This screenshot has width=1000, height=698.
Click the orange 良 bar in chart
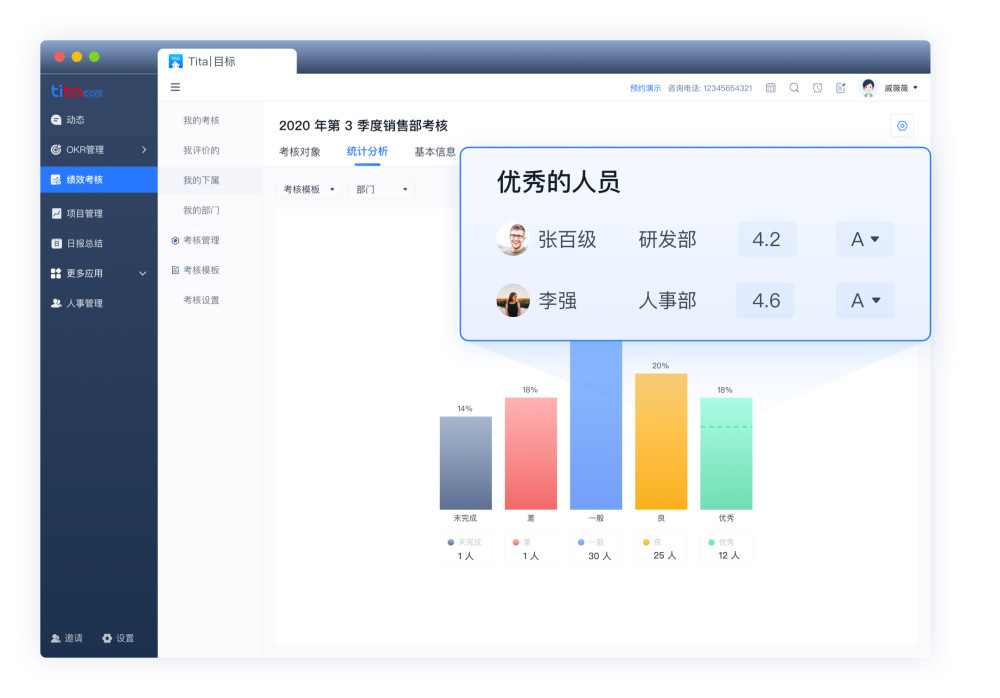coord(661,442)
